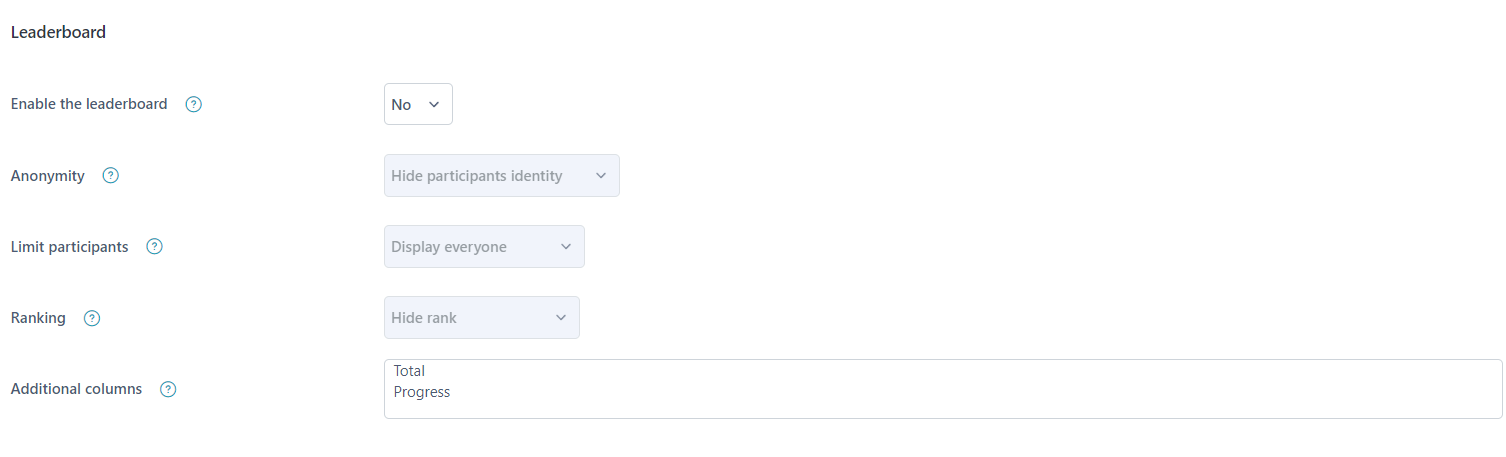View help for the Ranking setting

click(x=92, y=318)
